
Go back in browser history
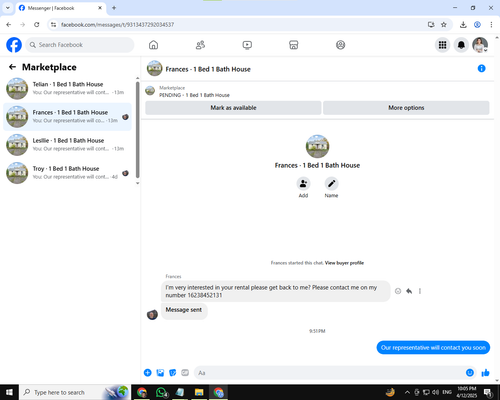pos(9,25)
